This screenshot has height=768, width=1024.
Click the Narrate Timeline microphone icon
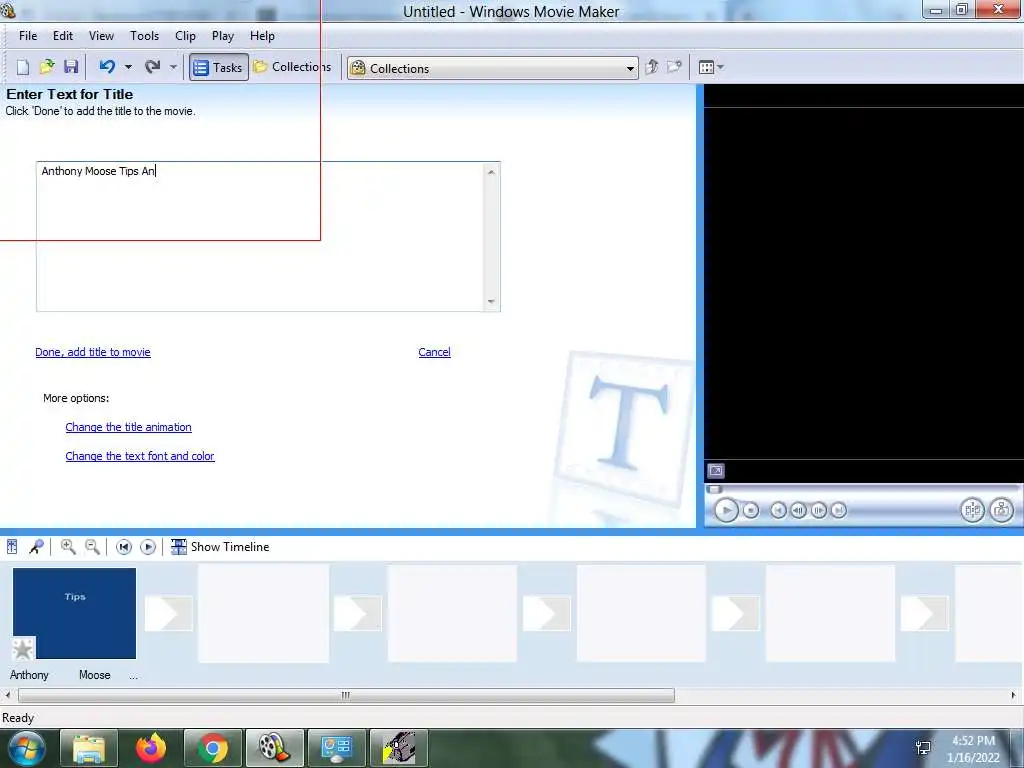37,547
